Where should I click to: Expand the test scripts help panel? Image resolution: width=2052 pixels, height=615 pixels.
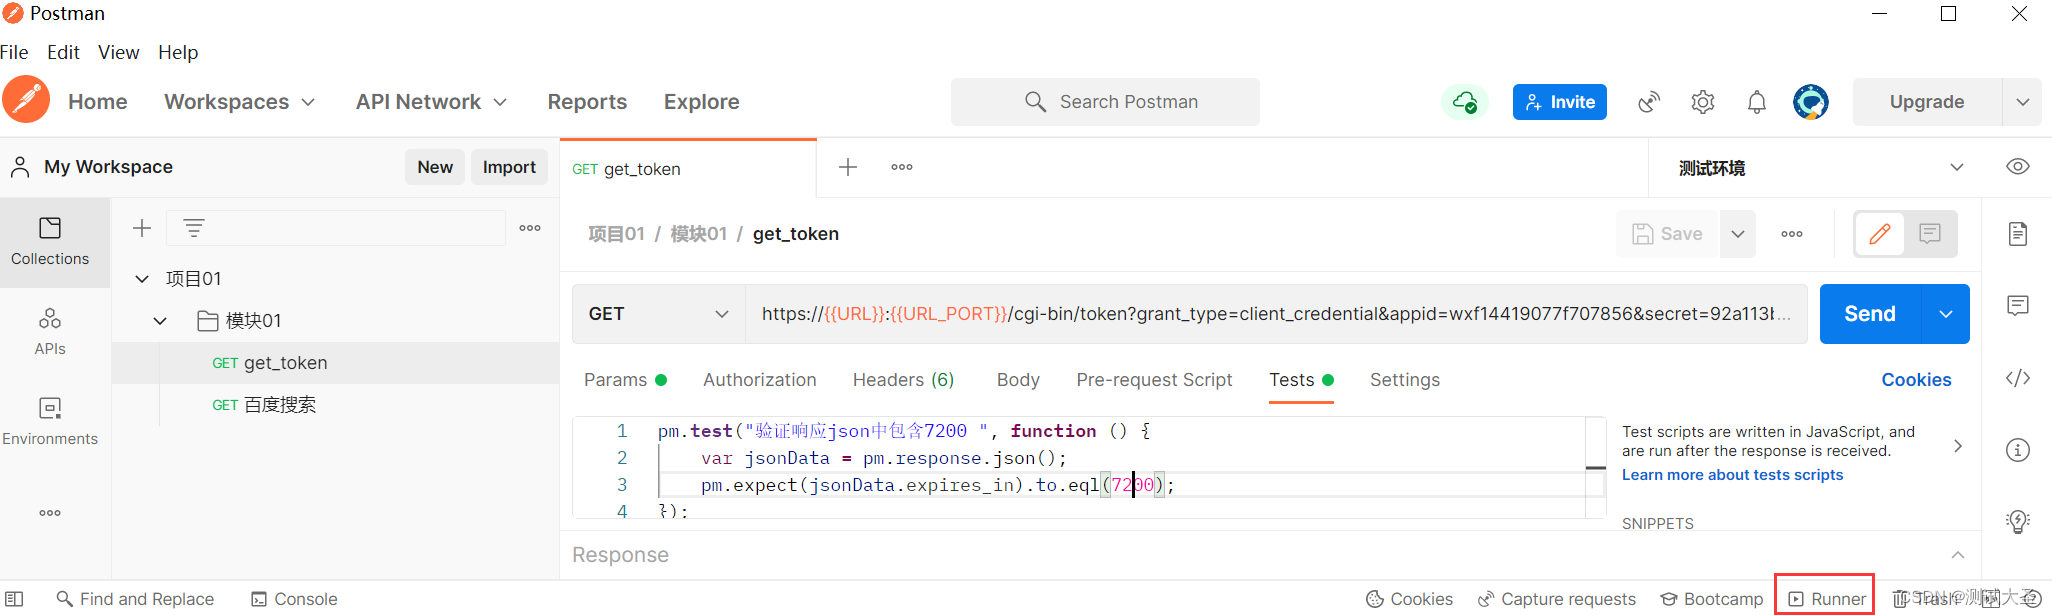click(1958, 446)
